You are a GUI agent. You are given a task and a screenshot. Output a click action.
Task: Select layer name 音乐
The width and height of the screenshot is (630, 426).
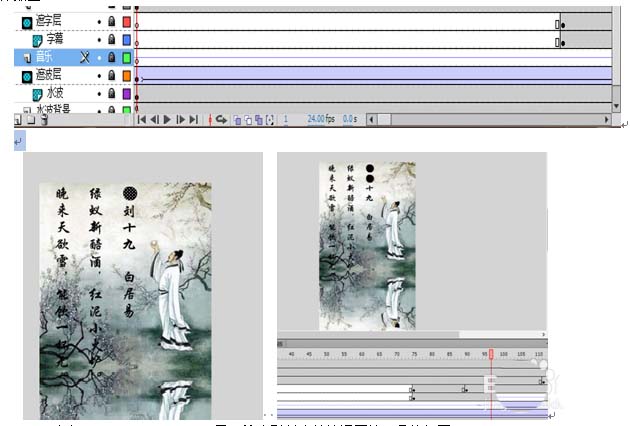[45, 57]
